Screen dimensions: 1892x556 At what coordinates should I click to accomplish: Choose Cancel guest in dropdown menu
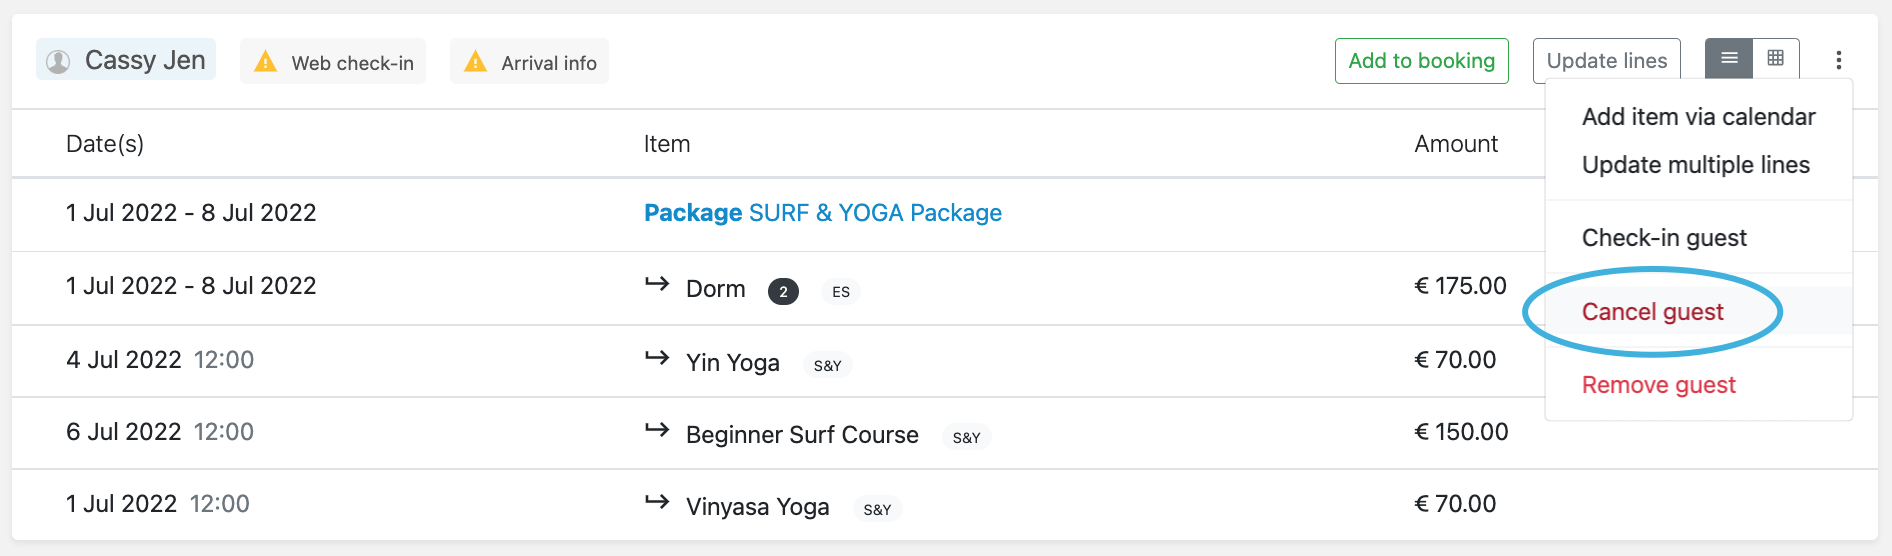pyautogui.click(x=1653, y=312)
